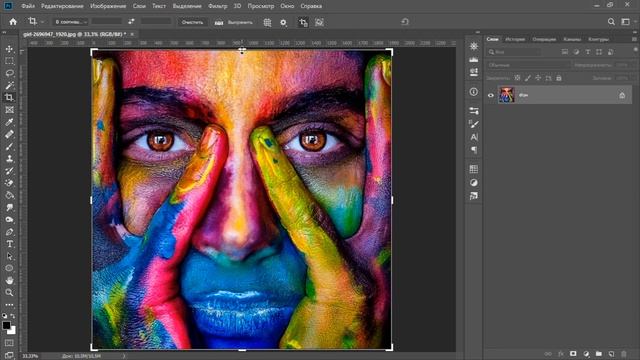Select the Frame tool

click(x=9, y=110)
